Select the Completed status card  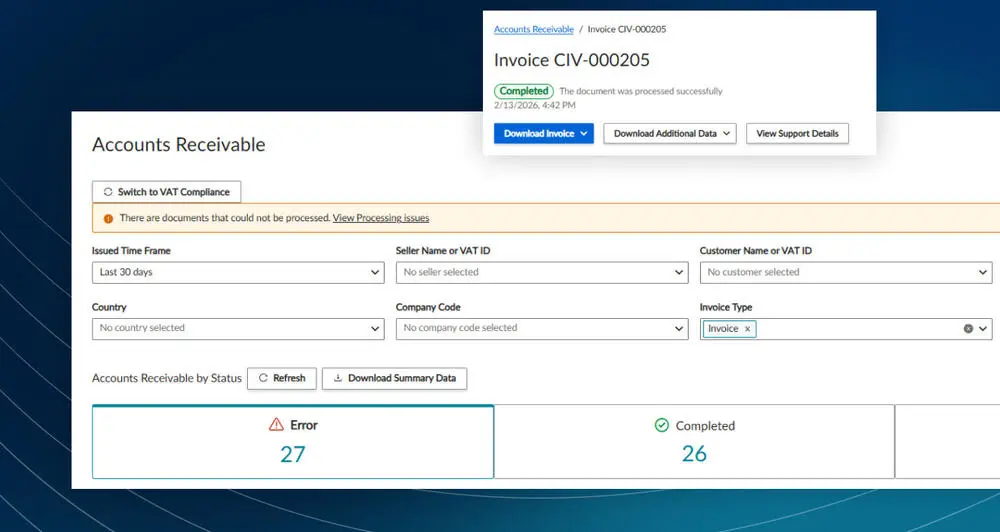coord(694,441)
